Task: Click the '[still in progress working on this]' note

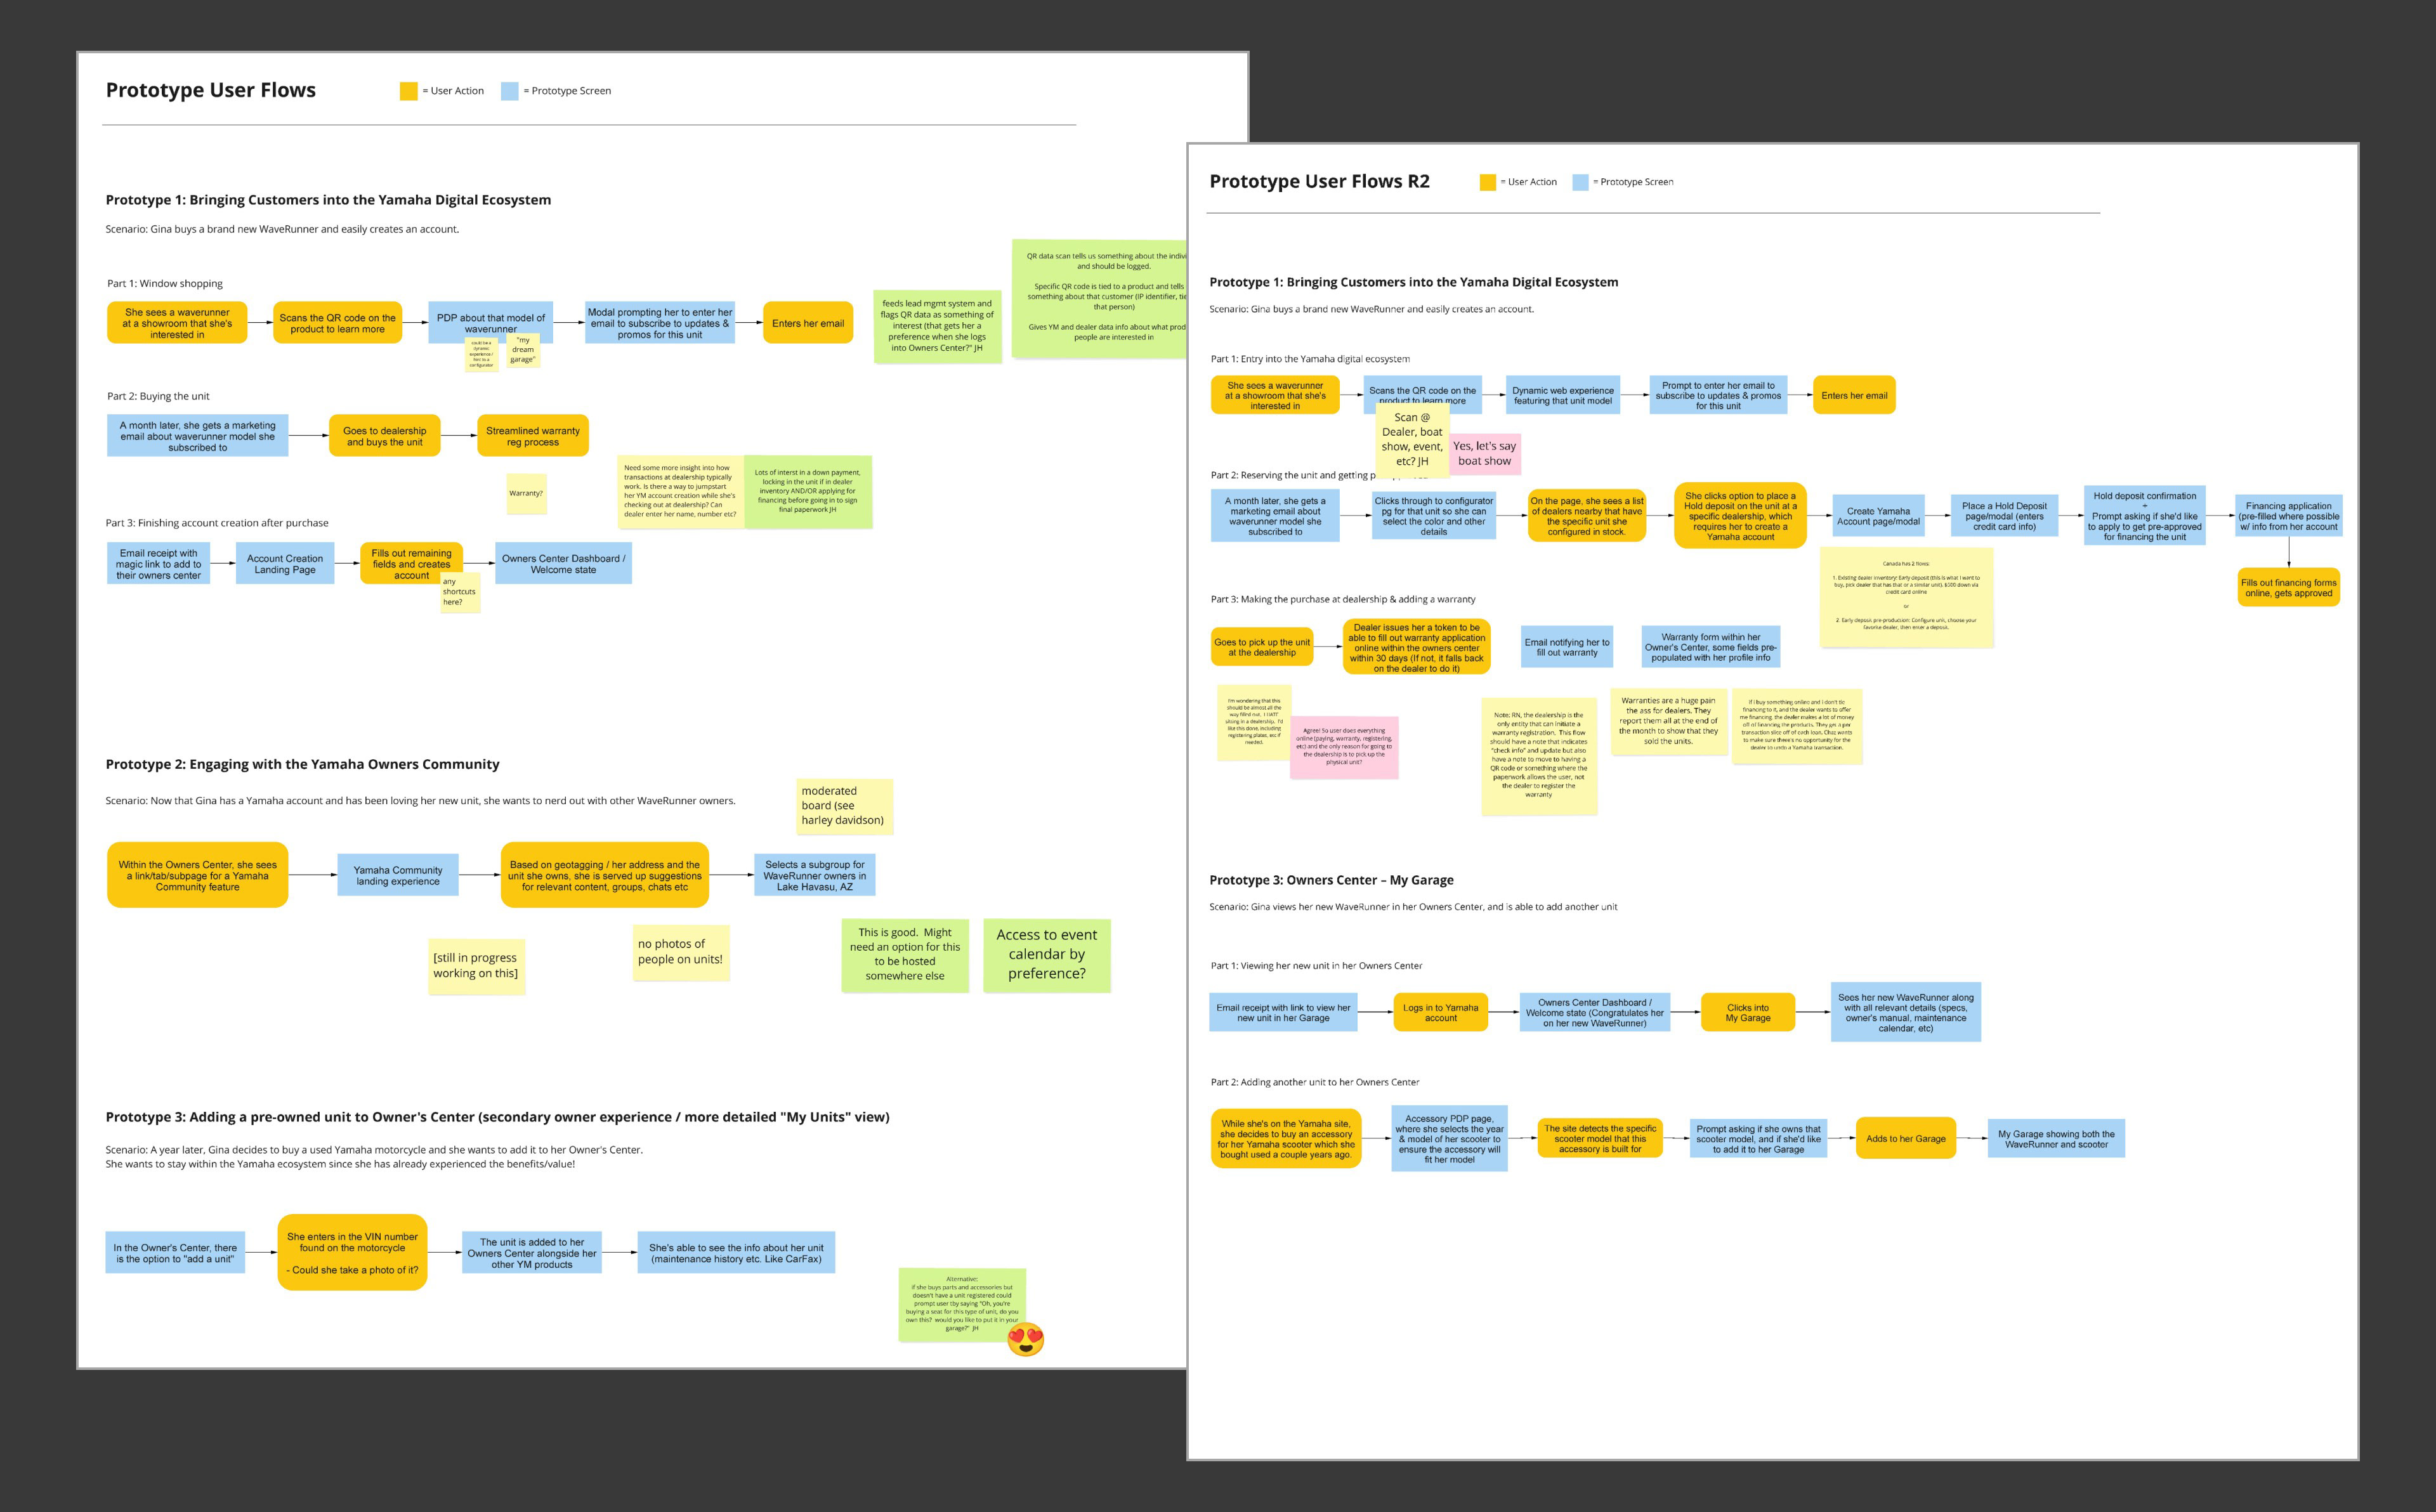Action: click(476, 966)
